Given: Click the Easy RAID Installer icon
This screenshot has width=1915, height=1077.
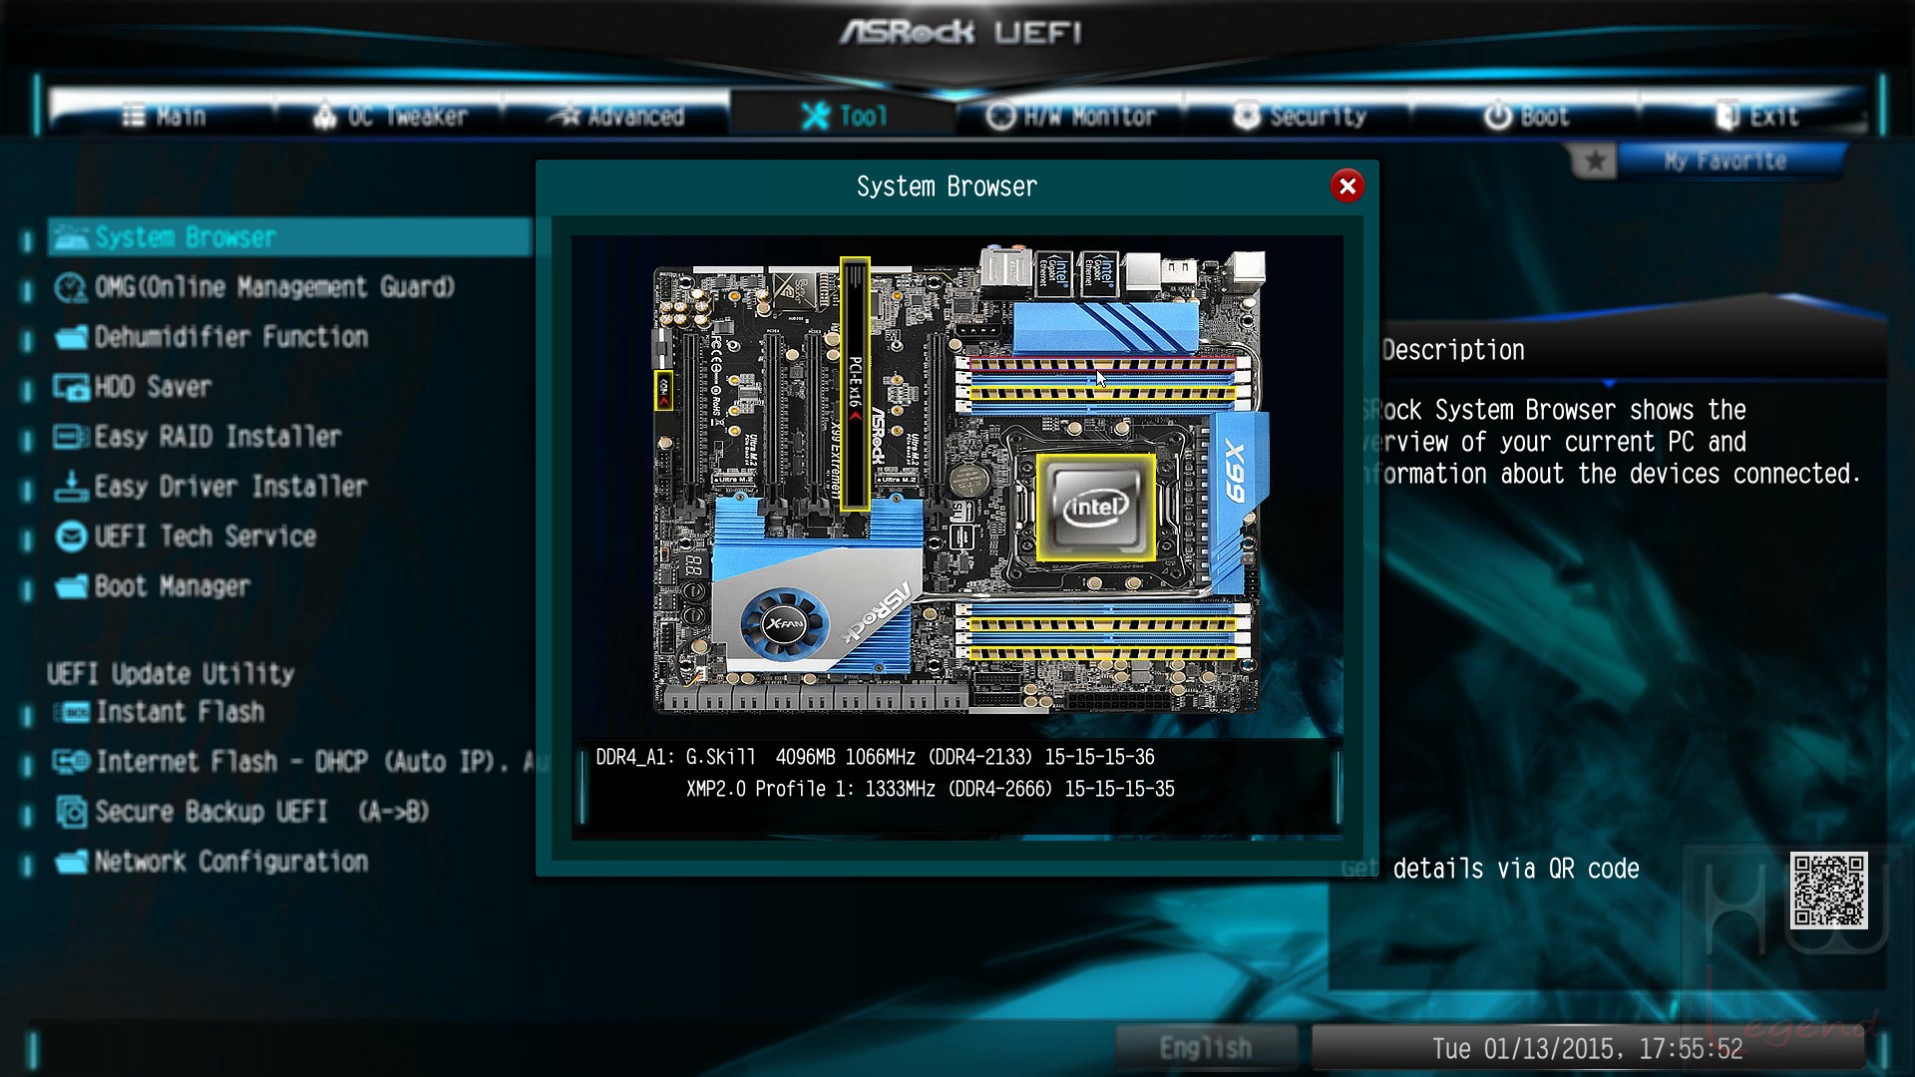Looking at the screenshot, I should click(x=71, y=437).
